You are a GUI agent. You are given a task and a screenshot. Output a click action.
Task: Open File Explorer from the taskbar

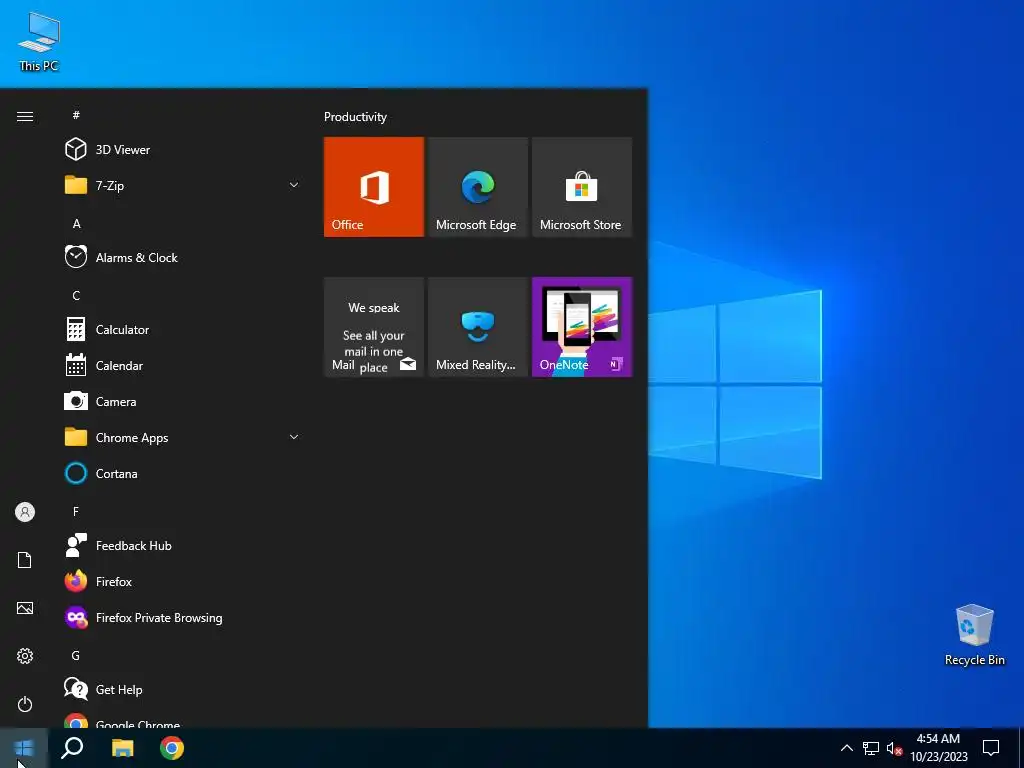[x=122, y=748]
